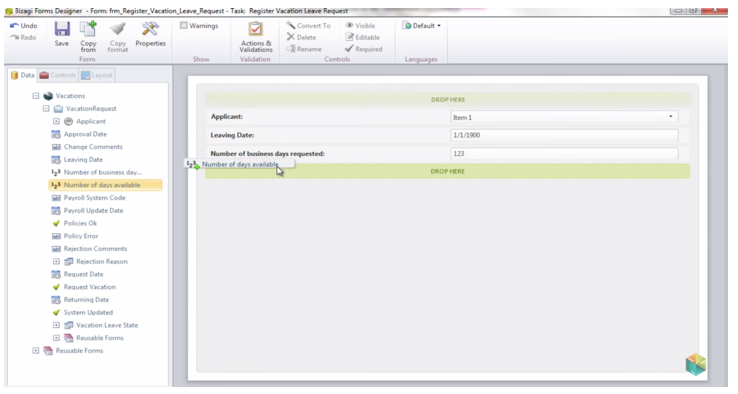Click the Convert To button
Screen dimensions: 738x394
(309, 25)
